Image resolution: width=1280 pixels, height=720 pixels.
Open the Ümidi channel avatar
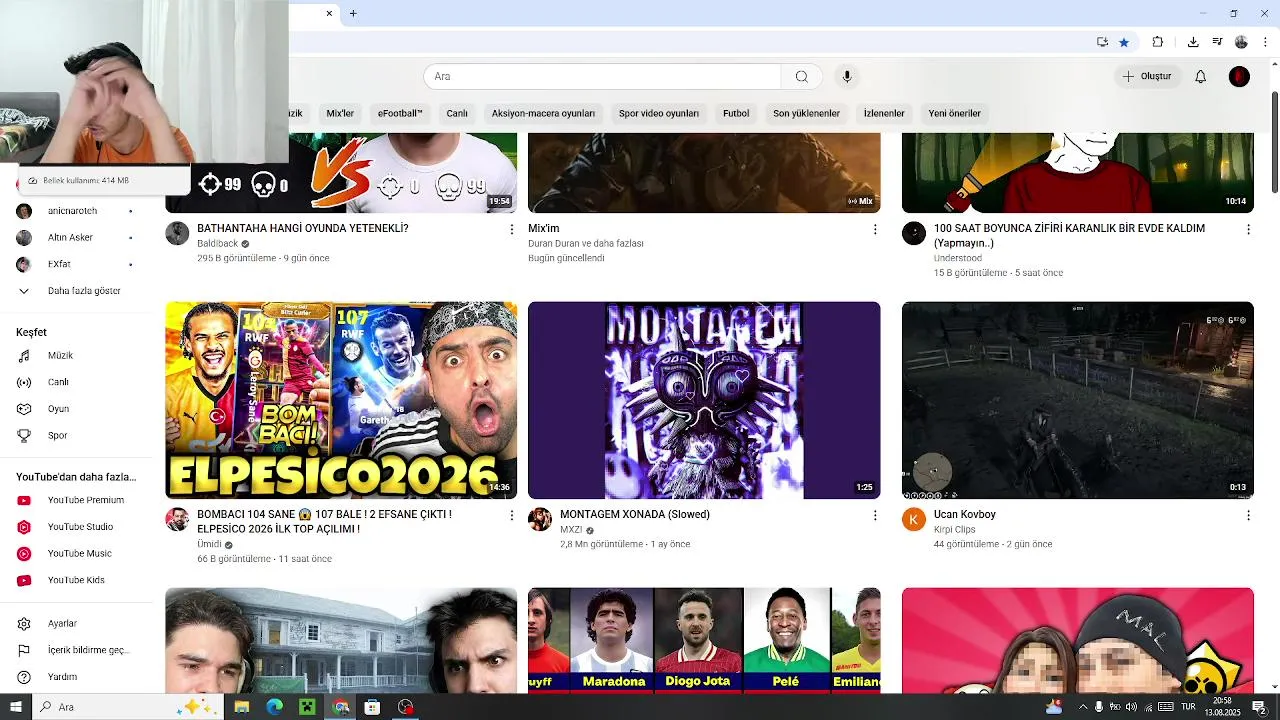(x=177, y=519)
